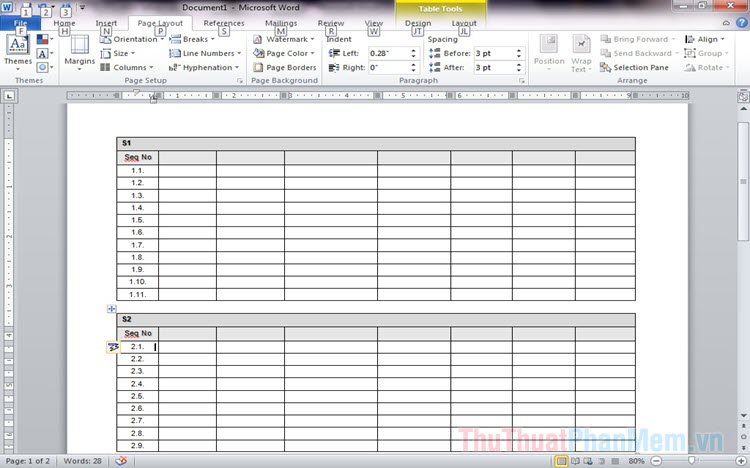
Task: Switch to the References tab
Action: pyautogui.click(x=223, y=23)
